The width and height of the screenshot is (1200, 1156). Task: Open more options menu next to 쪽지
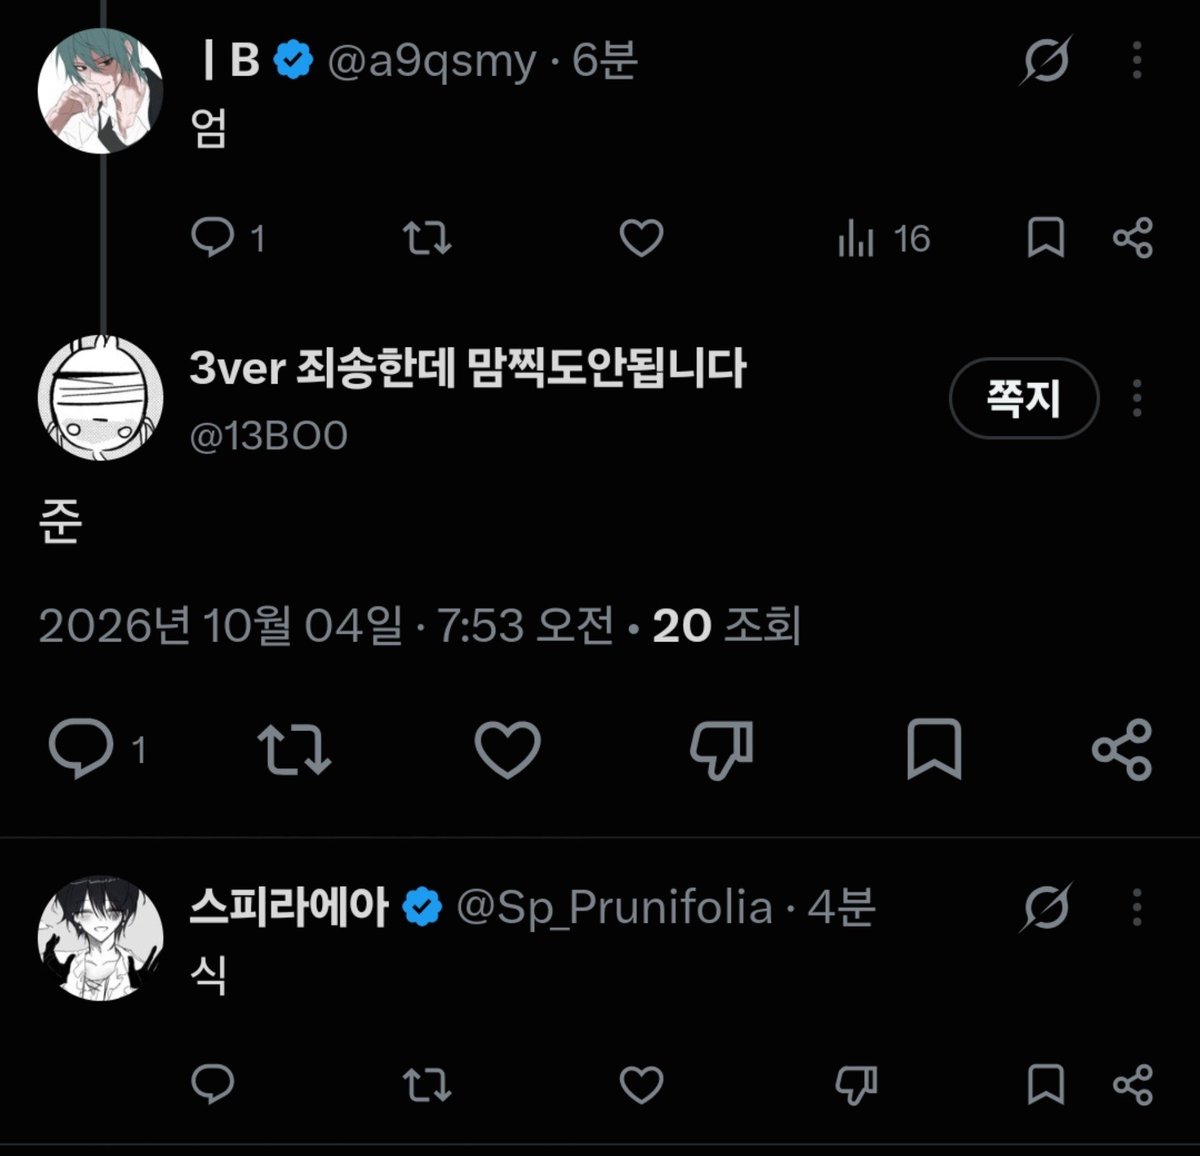tap(1137, 398)
